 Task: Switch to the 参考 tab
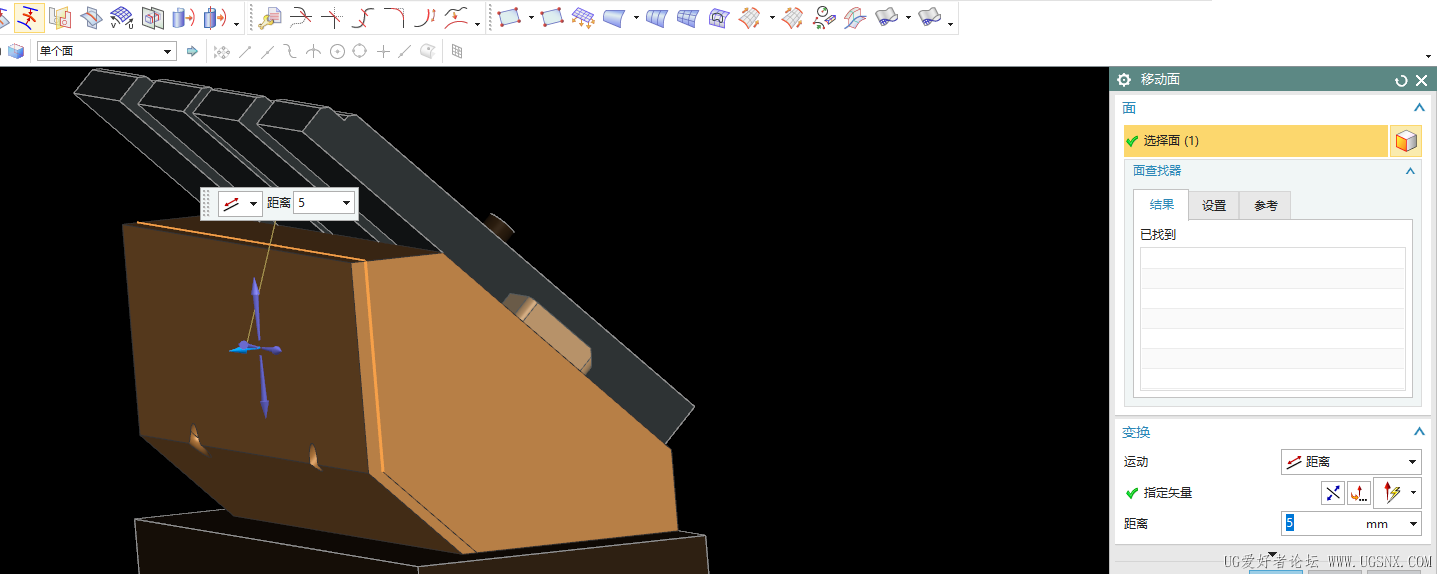(1265, 205)
